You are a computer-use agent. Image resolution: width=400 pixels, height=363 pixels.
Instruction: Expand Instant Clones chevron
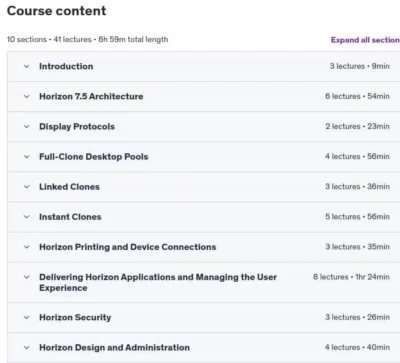[27, 217]
